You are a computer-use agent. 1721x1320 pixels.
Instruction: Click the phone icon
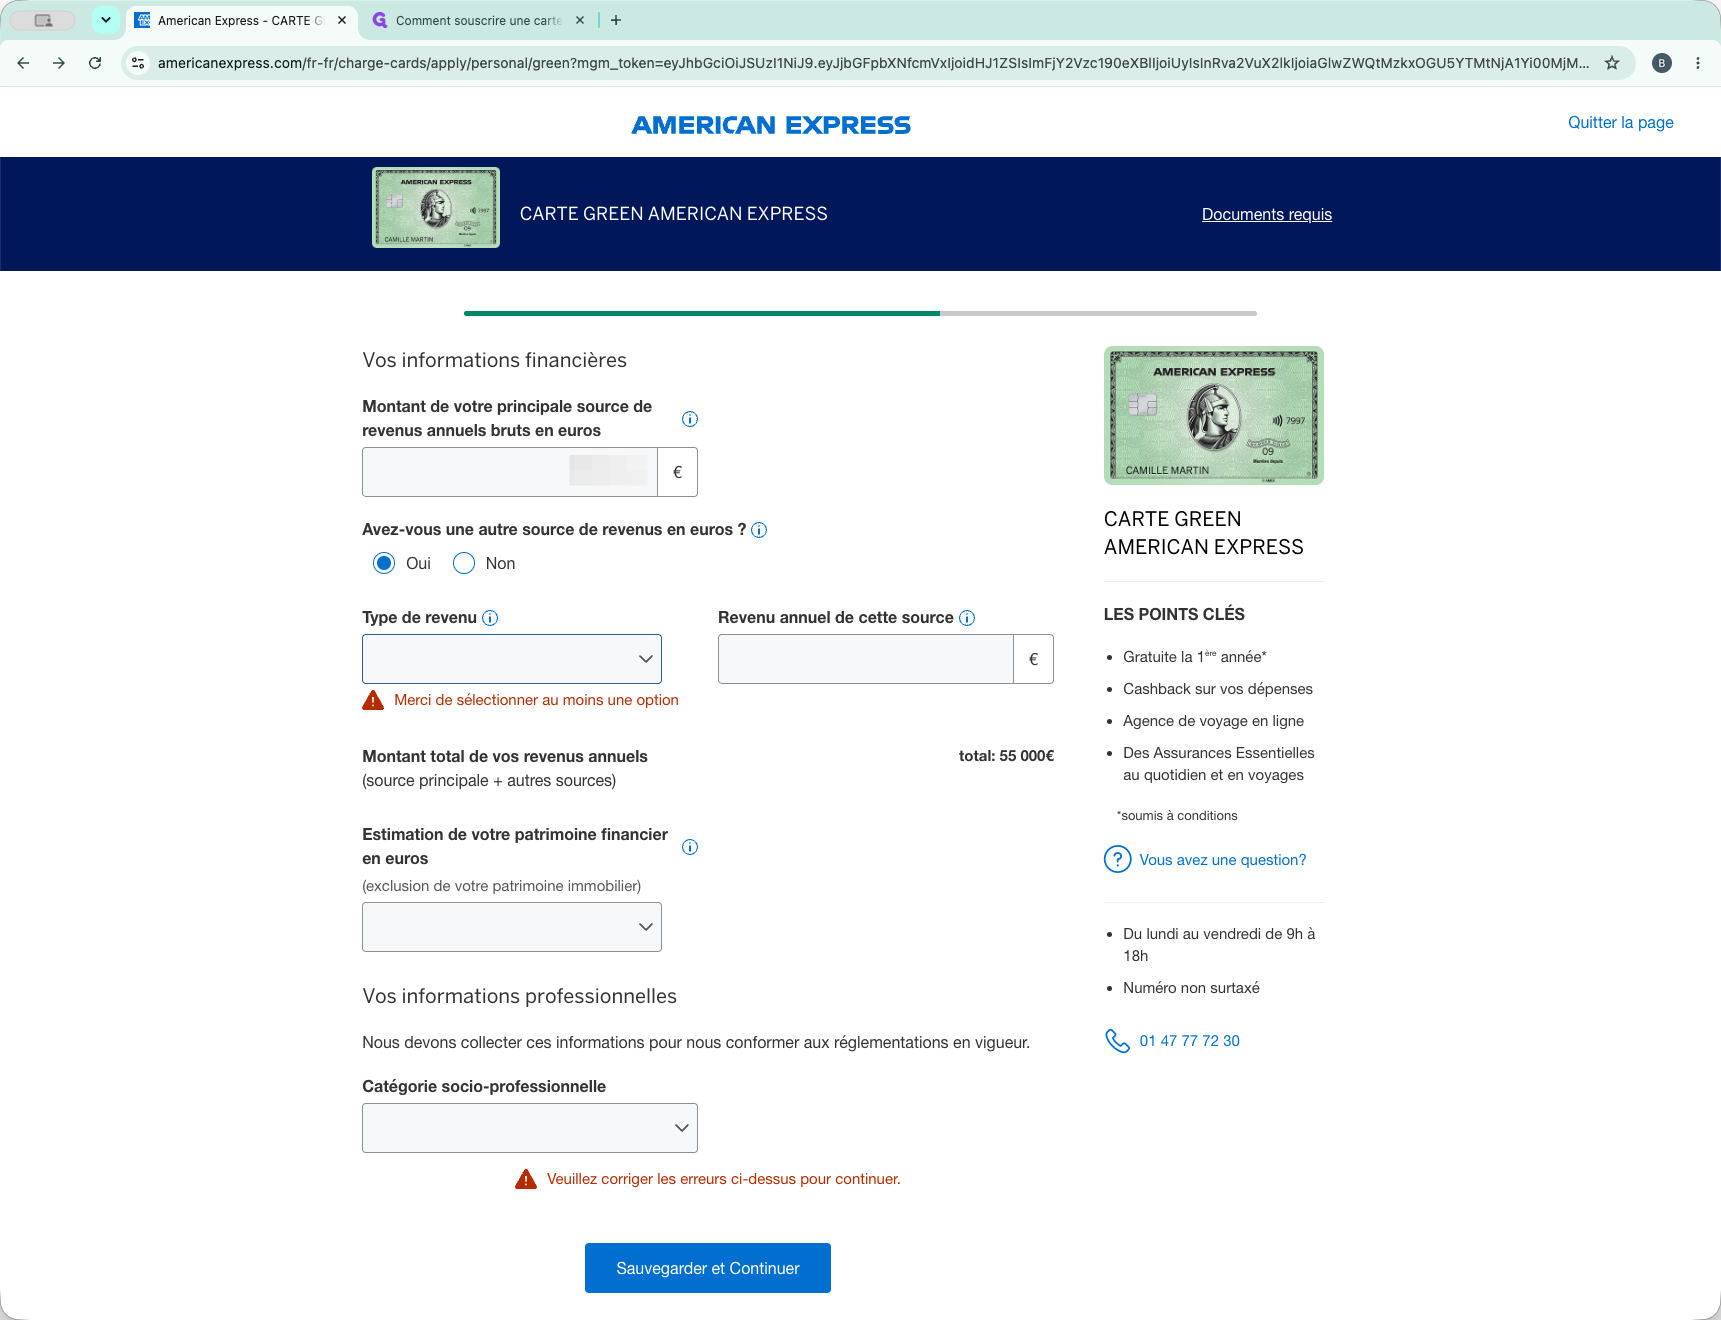pos(1117,1041)
